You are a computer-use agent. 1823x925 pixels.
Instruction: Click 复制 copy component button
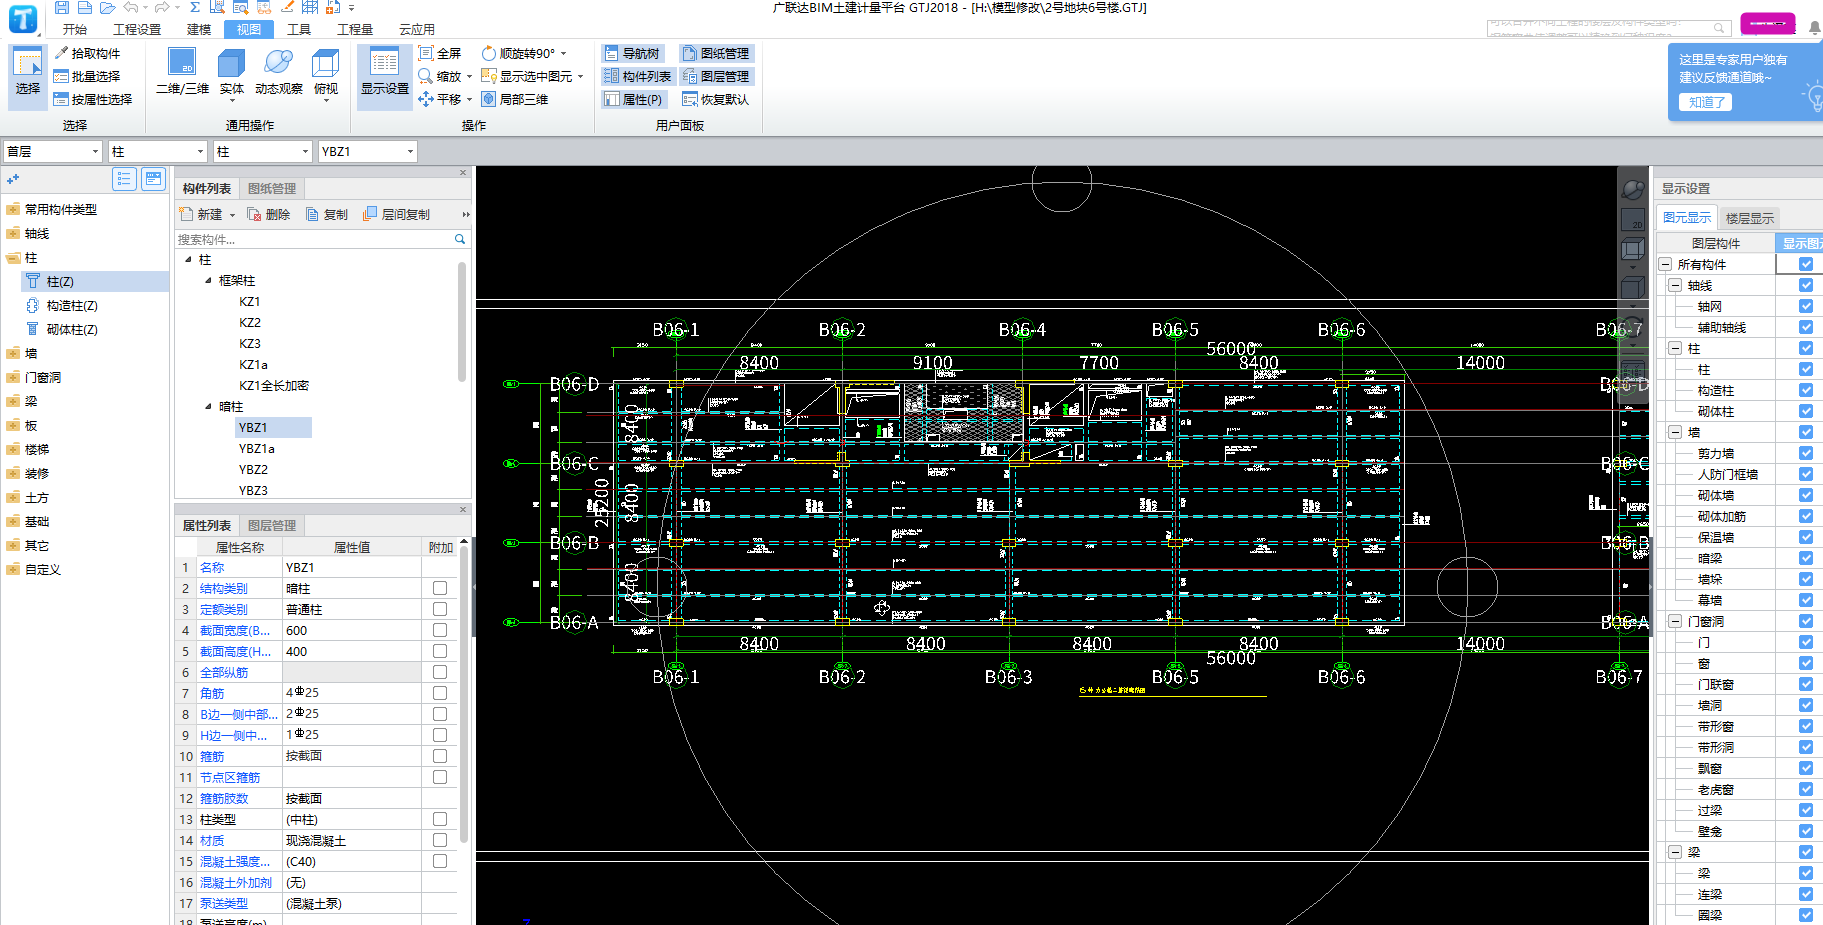coord(327,214)
